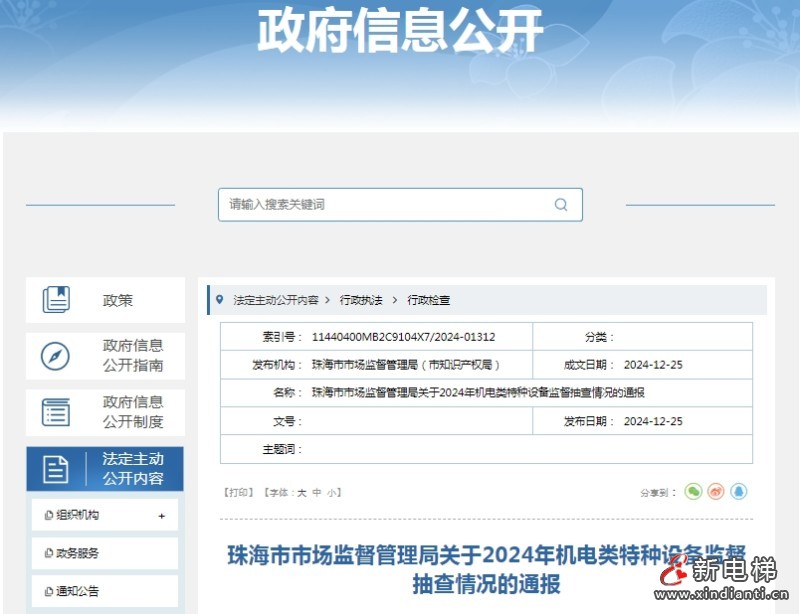Share via the orange Weibo icon
This screenshot has height=614, width=800.
tap(716, 492)
